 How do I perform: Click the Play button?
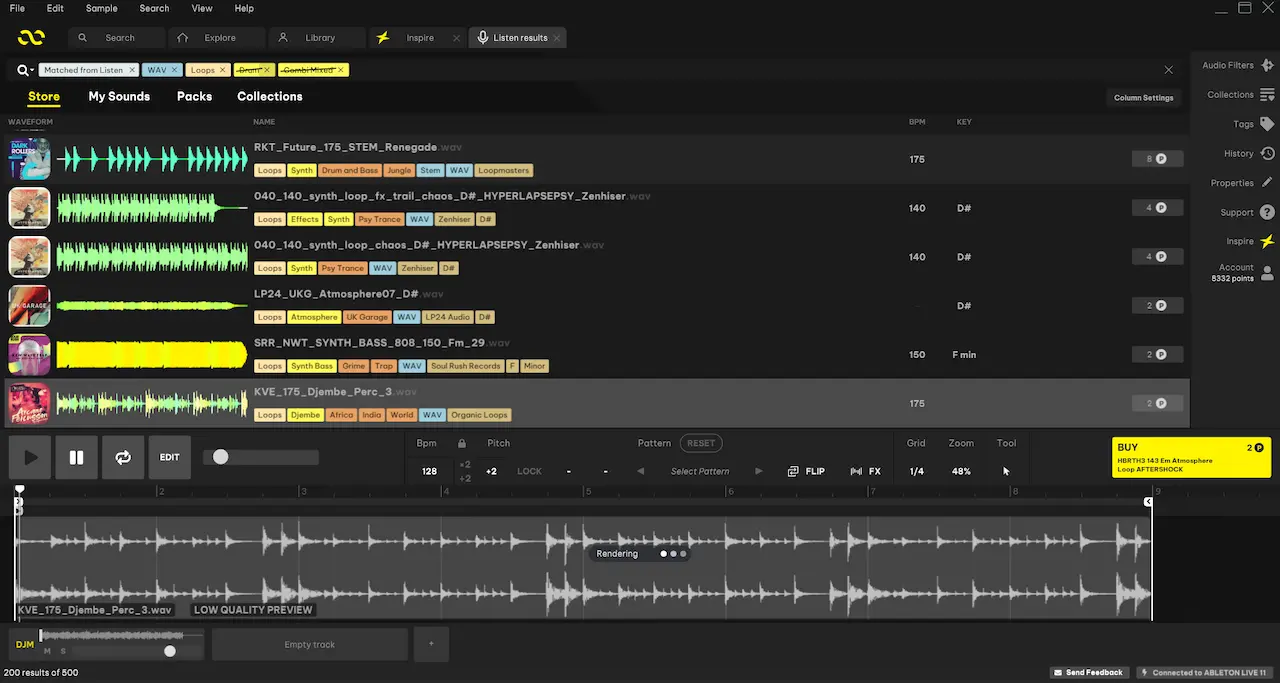30,457
